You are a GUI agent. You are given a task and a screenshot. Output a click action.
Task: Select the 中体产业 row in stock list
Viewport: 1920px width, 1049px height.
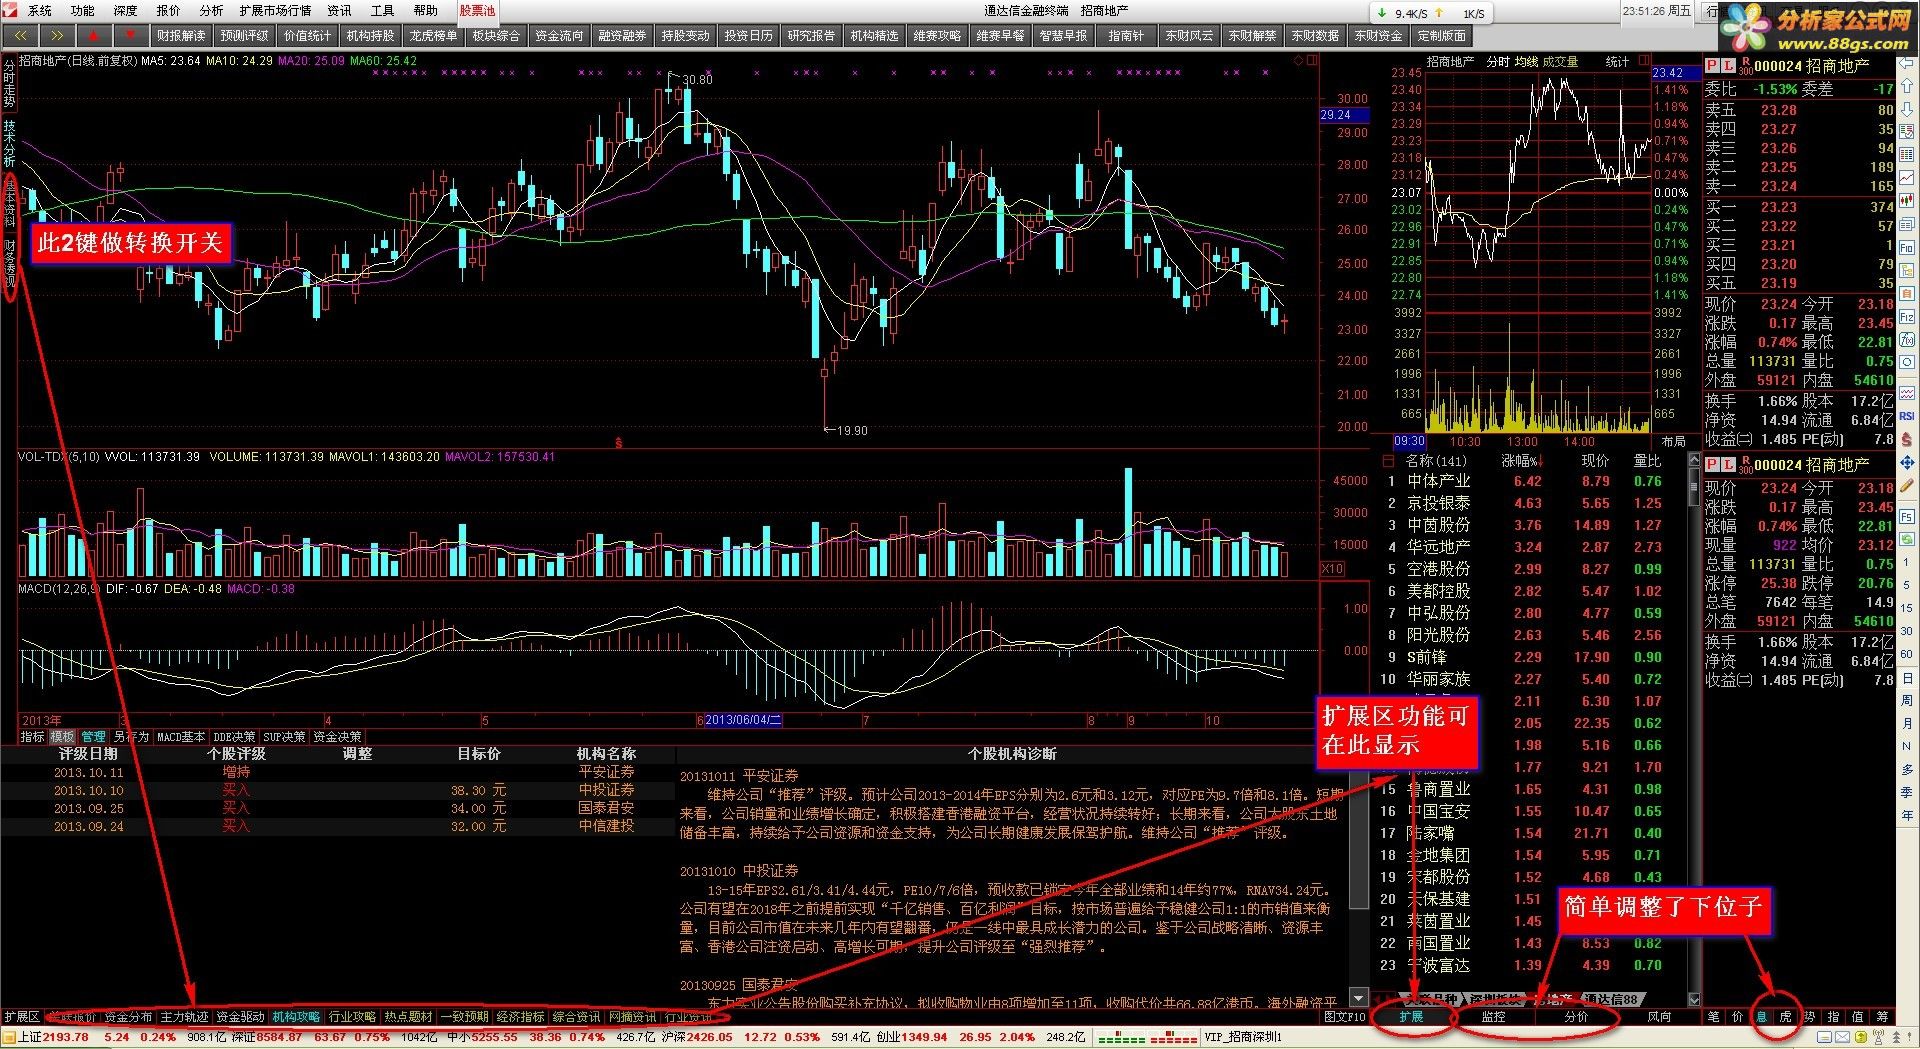[x=1531, y=481]
